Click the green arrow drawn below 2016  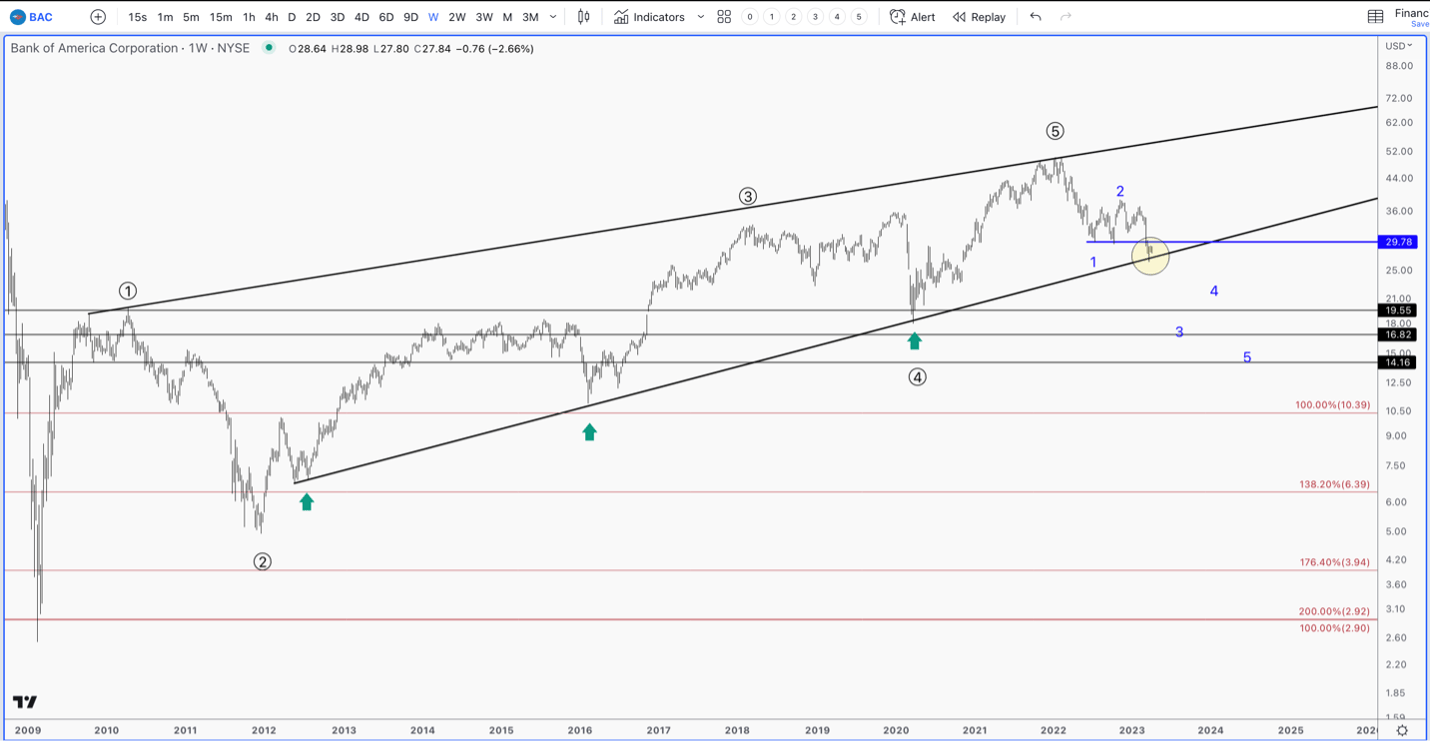[590, 432]
